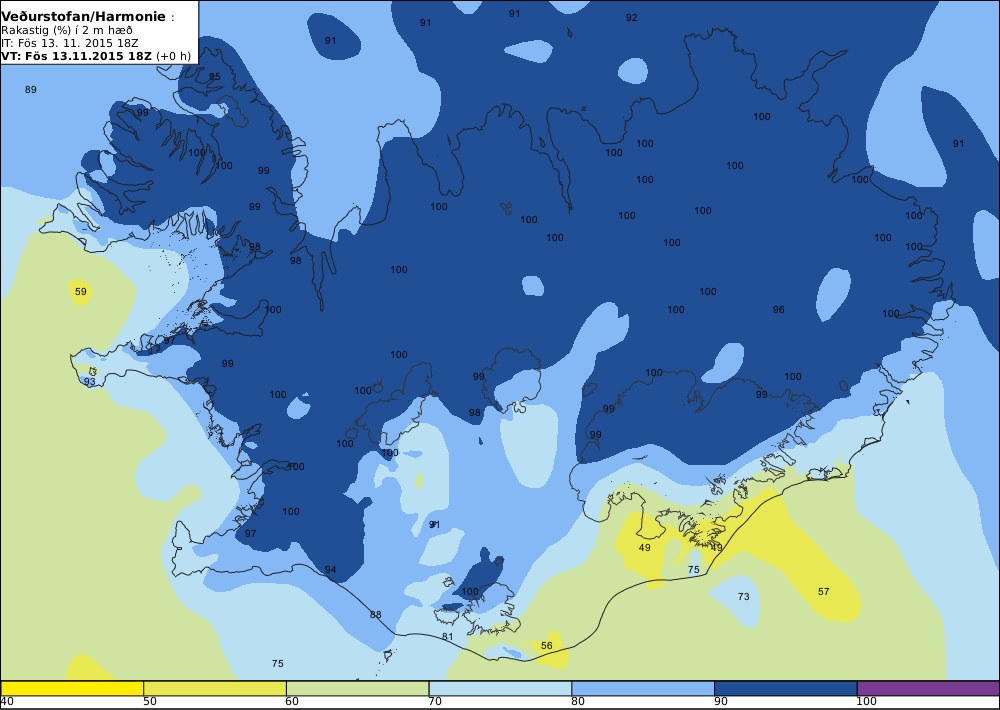The height and width of the screenshot is (710, 1000).
Task: Click the legend tick label 50
Action: point(149,702)
